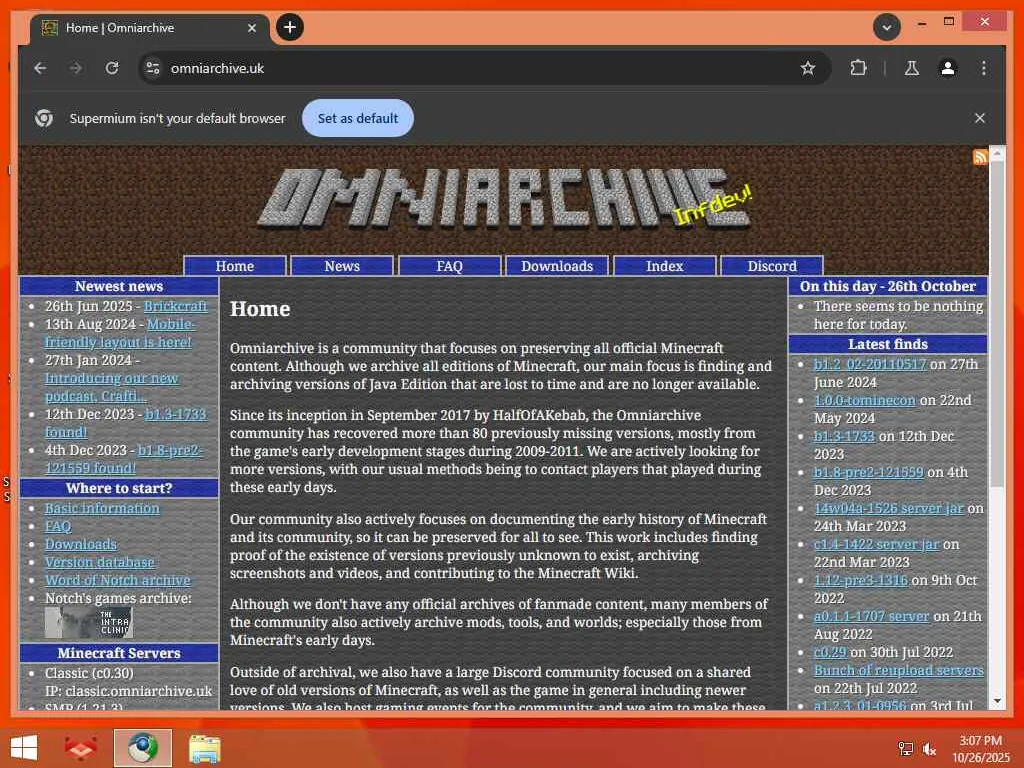Open 1.0.0-tominecon latest find link
Image resolution: width=1024 pixels, height=768 pixels.
coord(864,400)
